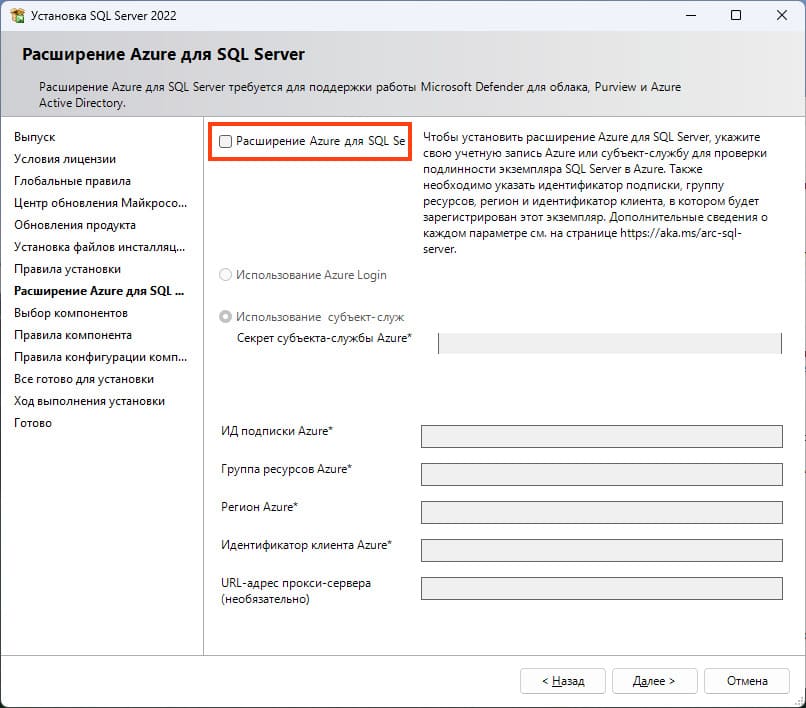806x708 pixels.
Task: Click the Azure subscription ID field
Action: 601,437
